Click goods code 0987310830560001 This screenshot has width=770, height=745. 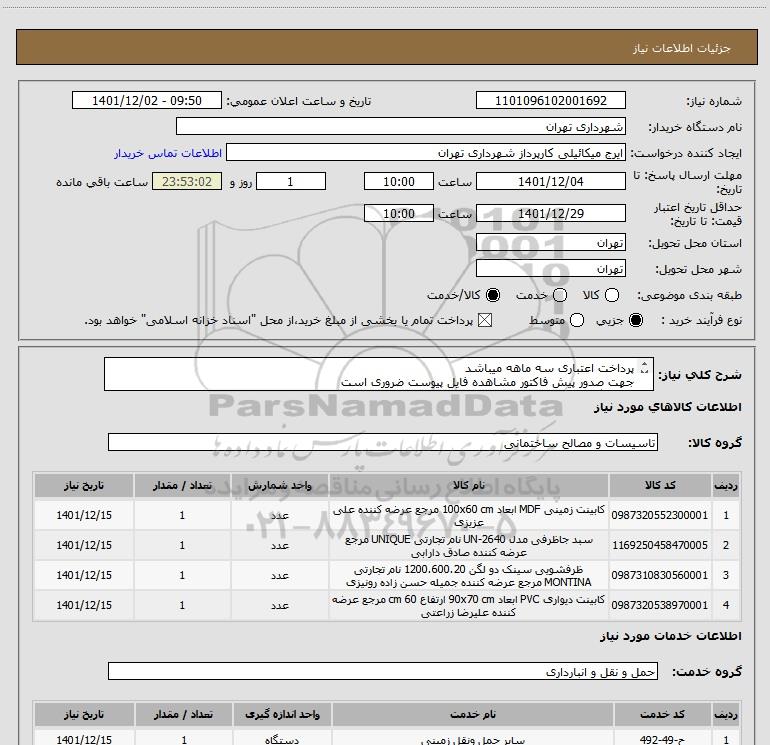(660, 575)
